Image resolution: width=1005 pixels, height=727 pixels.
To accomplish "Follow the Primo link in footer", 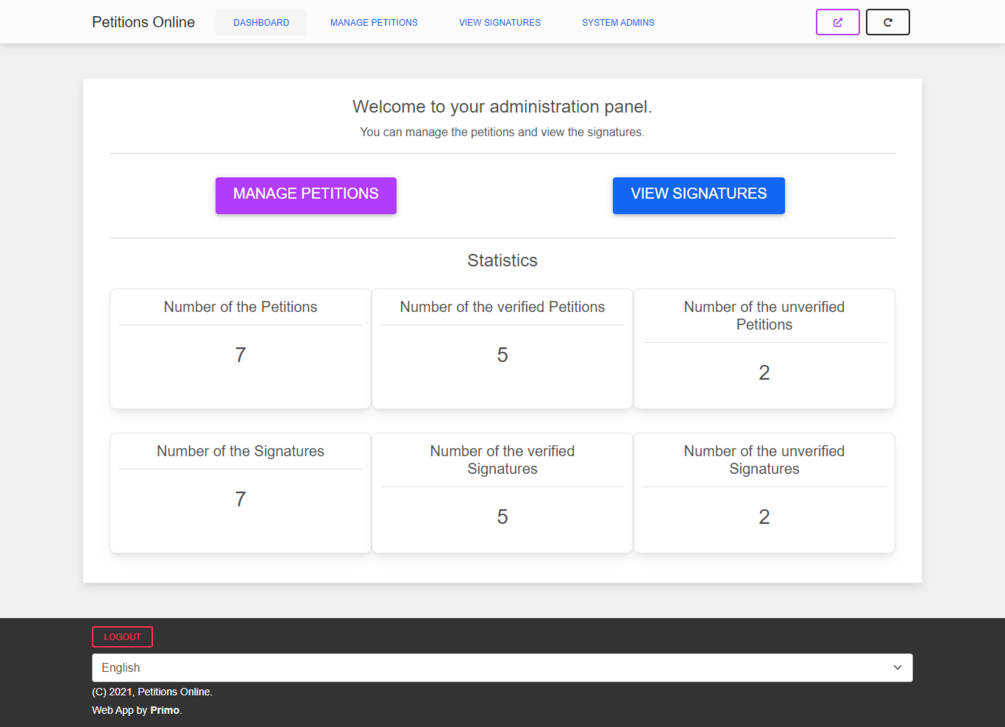I will pyautogui.click(x=165, y=710).
